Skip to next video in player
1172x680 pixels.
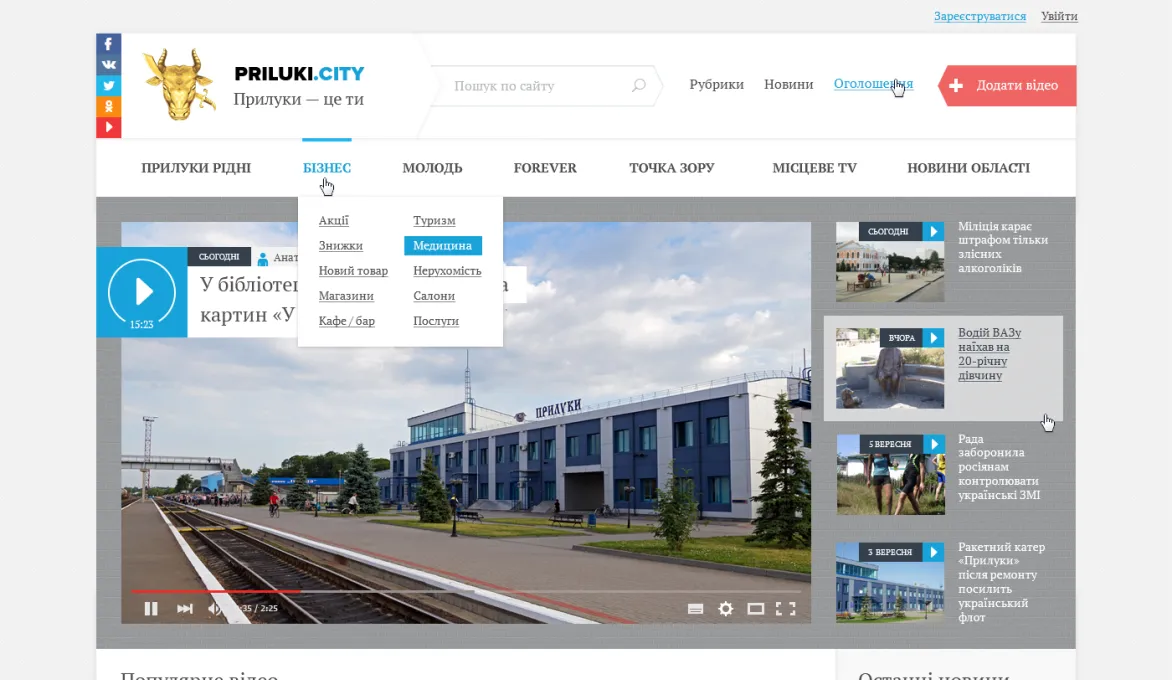coord(185,609)
